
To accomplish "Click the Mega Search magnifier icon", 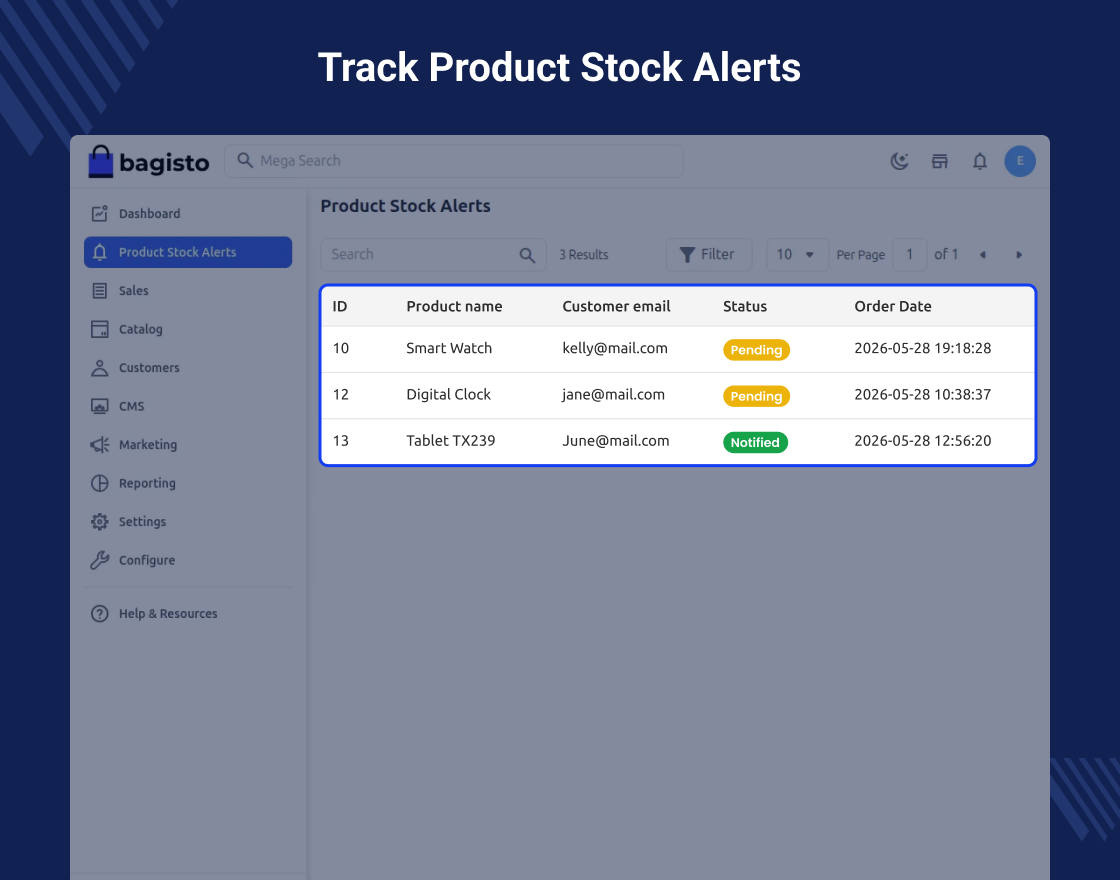I will pos(245,161).
